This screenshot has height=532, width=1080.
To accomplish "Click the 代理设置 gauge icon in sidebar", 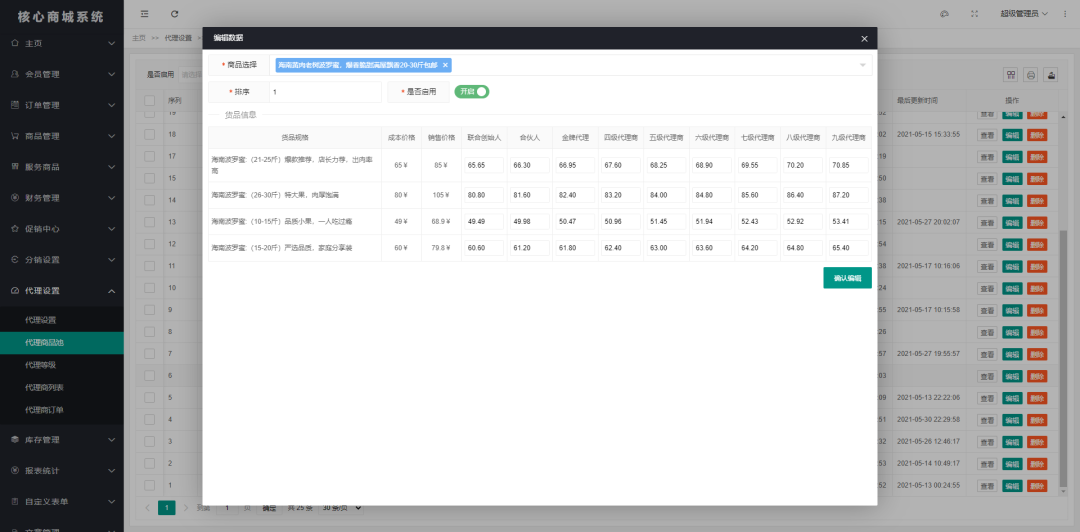I will 15,291.
